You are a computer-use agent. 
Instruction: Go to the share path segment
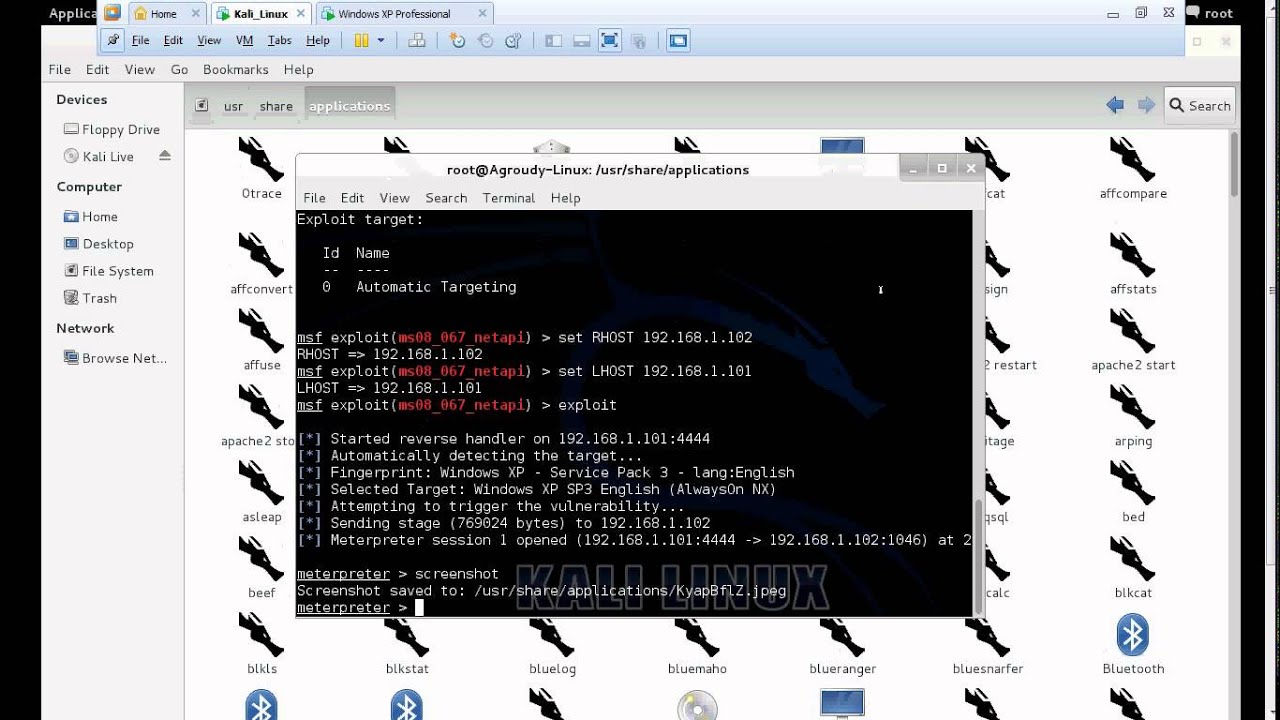coord(276,106)
